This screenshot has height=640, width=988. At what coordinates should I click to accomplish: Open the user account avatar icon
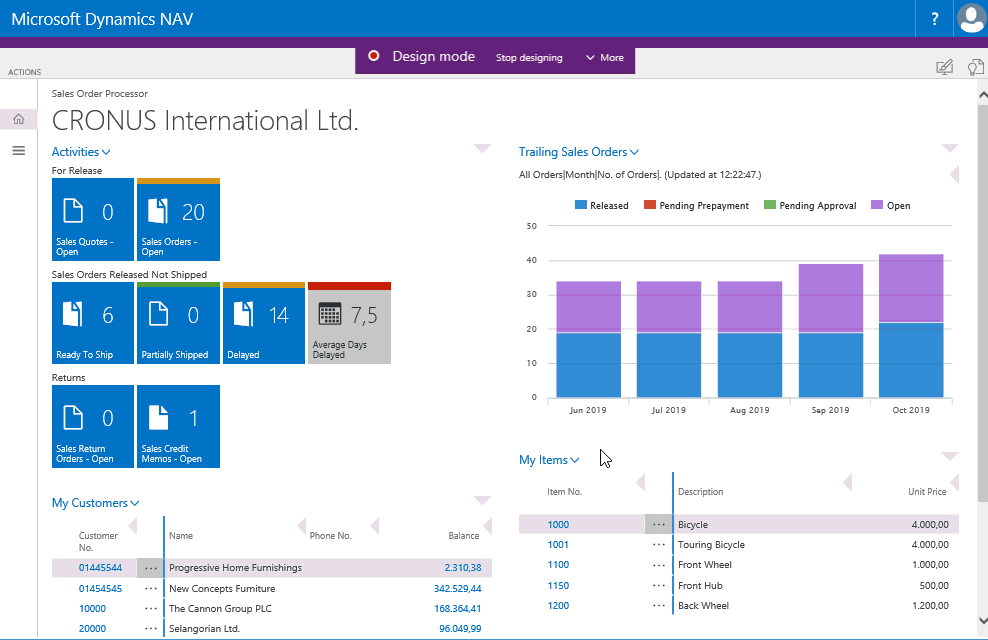pos(970,18)
